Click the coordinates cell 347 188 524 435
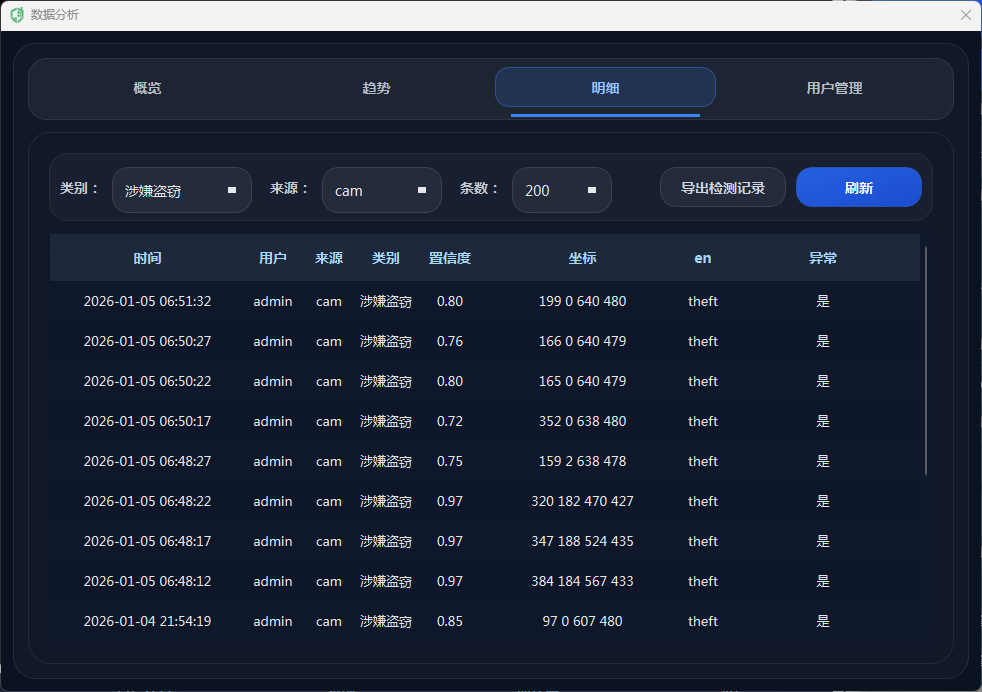Screen dimensions: 982x692 click(x=582, y=542)
